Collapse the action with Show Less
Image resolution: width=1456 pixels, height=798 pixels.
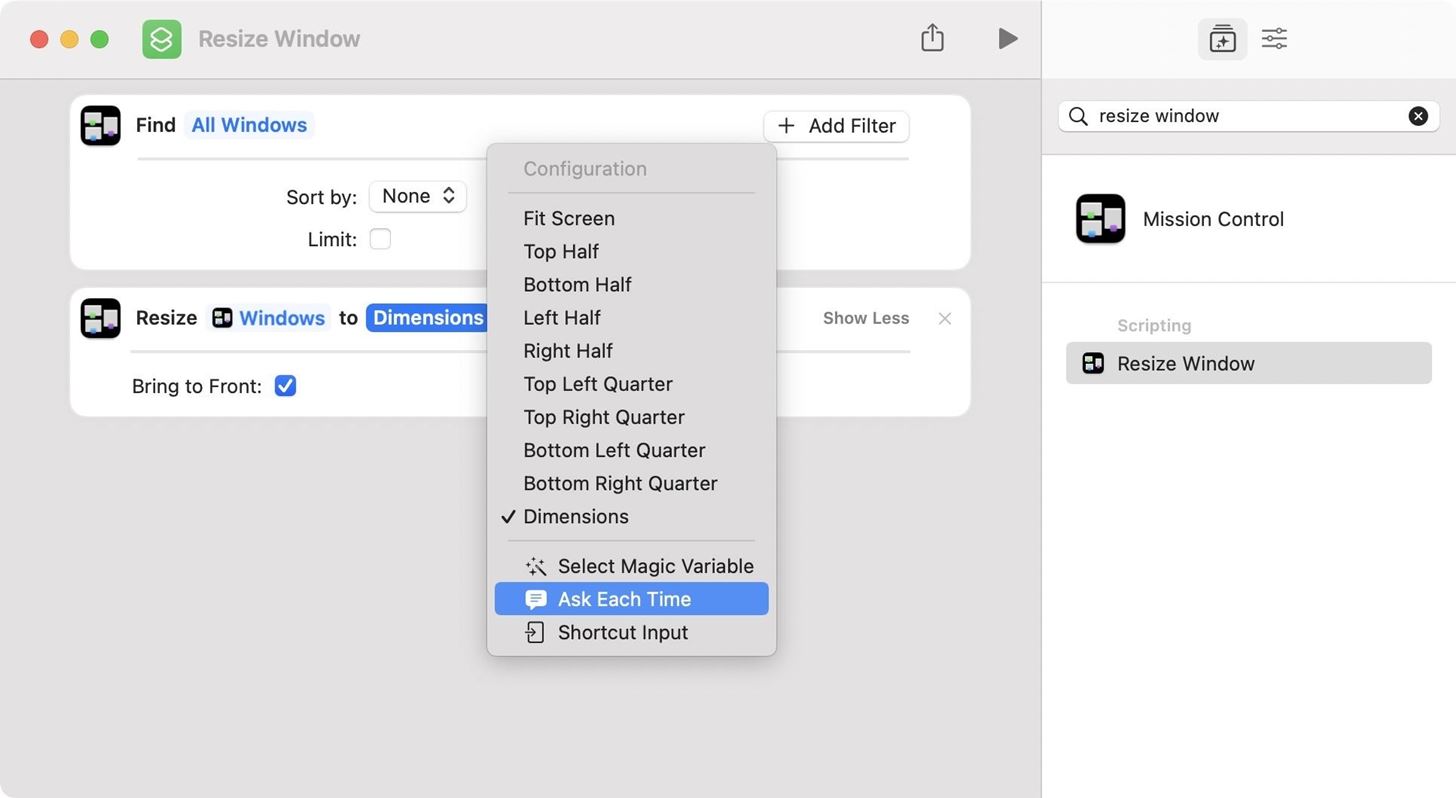click(x=866, y=318)
